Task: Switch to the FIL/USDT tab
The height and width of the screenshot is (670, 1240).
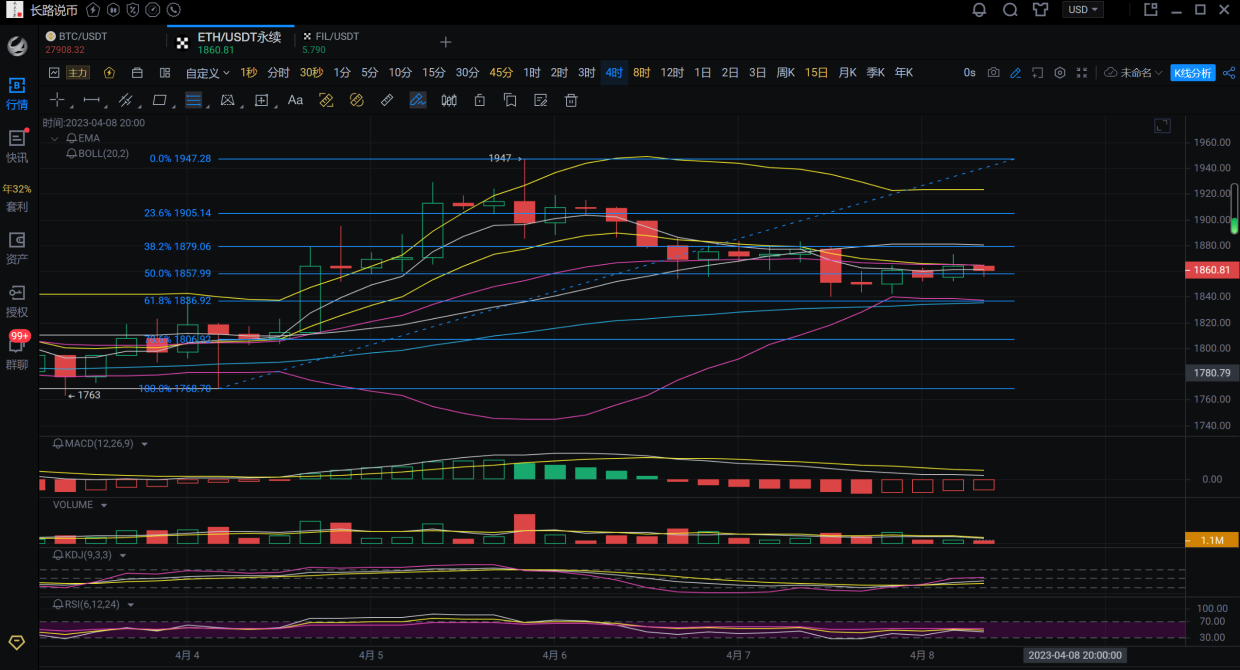Action: pos(335,42)
